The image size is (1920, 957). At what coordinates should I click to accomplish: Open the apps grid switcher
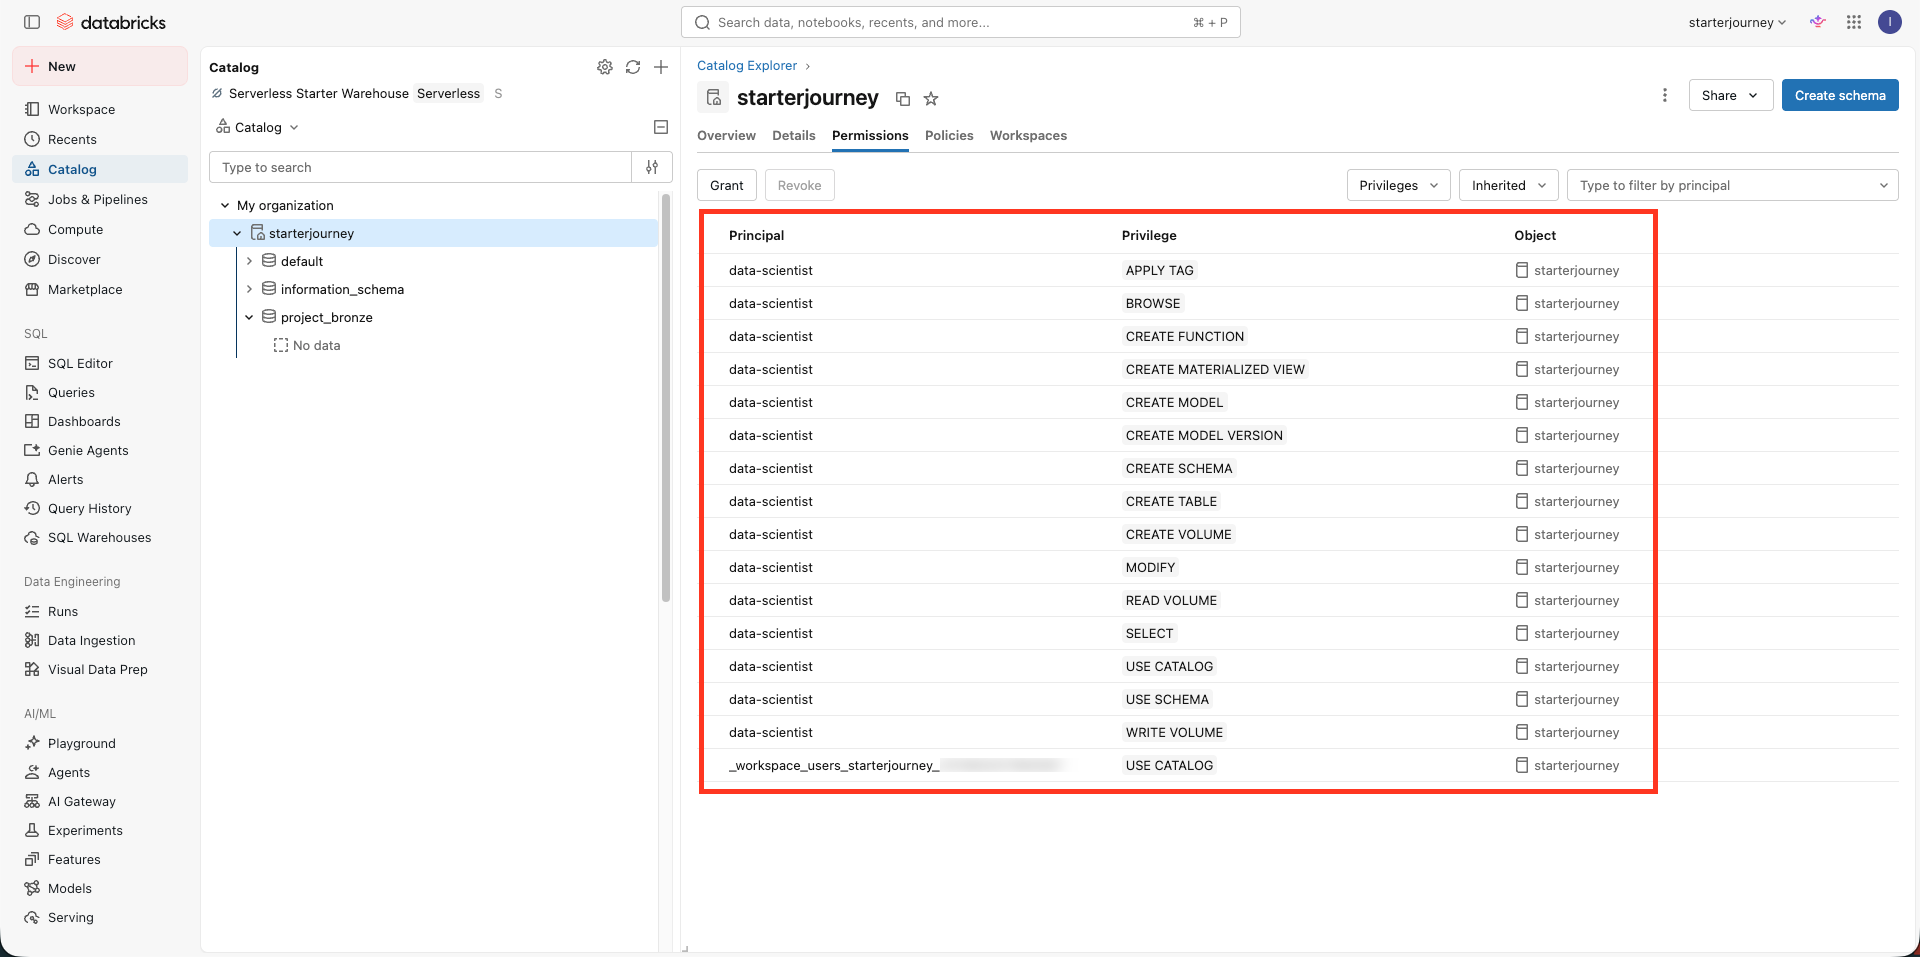pos(1854,22)
